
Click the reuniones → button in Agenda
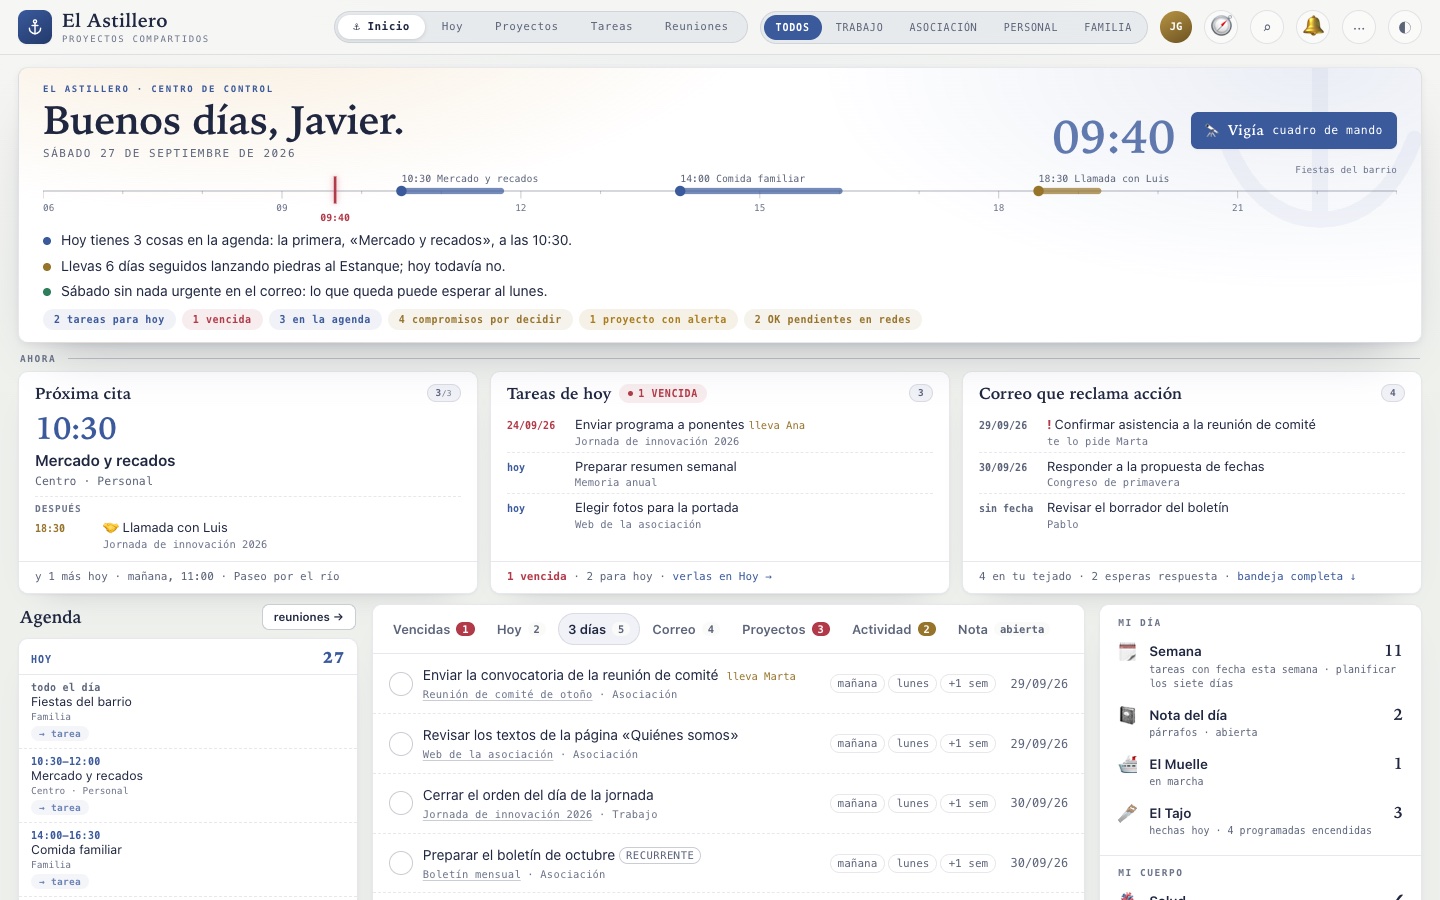click(x=309, y=617)
